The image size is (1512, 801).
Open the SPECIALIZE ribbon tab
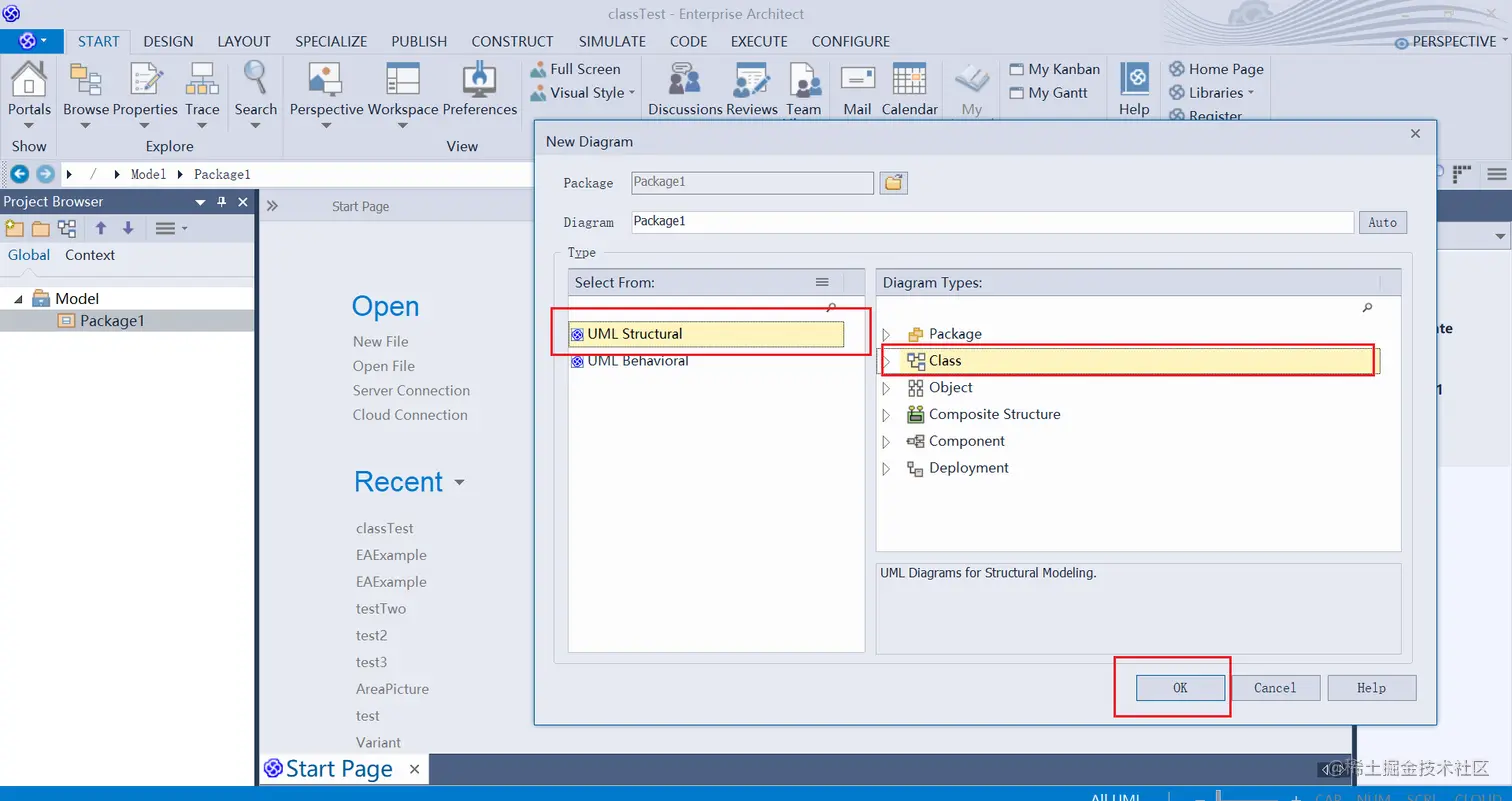pyautogui.click(x=331, y=42)
